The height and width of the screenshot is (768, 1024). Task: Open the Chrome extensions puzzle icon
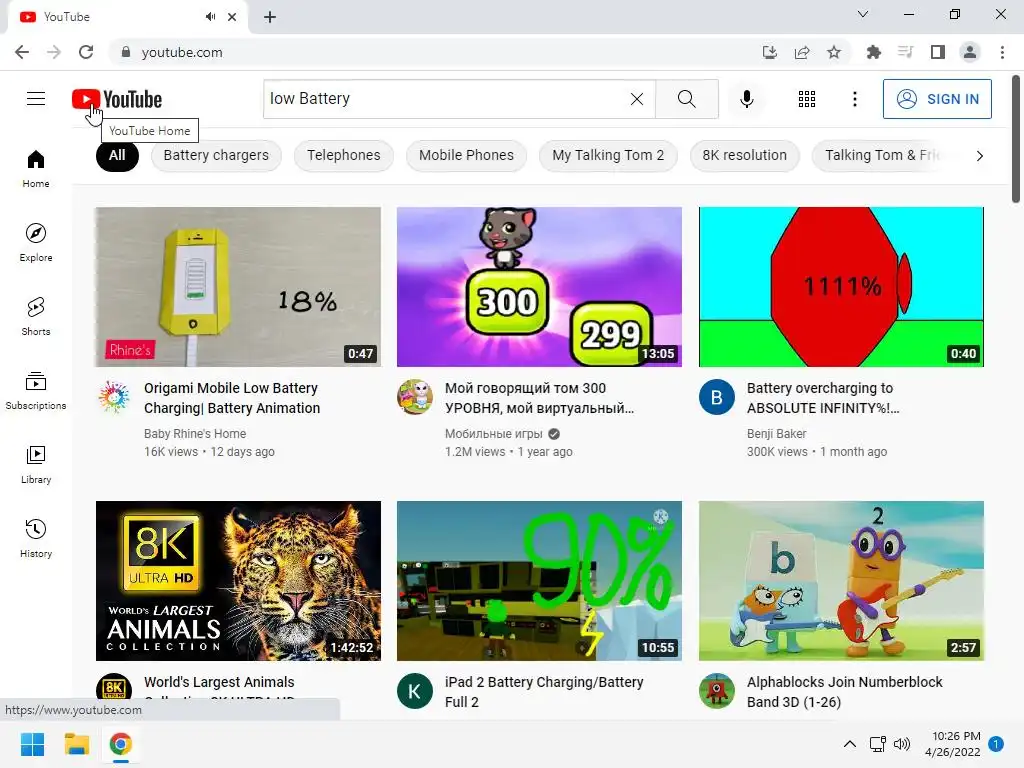(873, 52)
